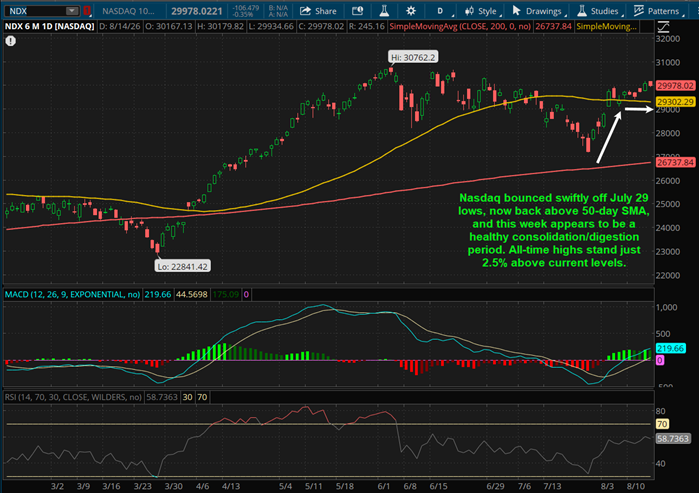Select the red SimpleMovingAvg (CLOSE, 200, 0, no) label
The height and width of the screenshot is (494, 699).
point(460,27)
